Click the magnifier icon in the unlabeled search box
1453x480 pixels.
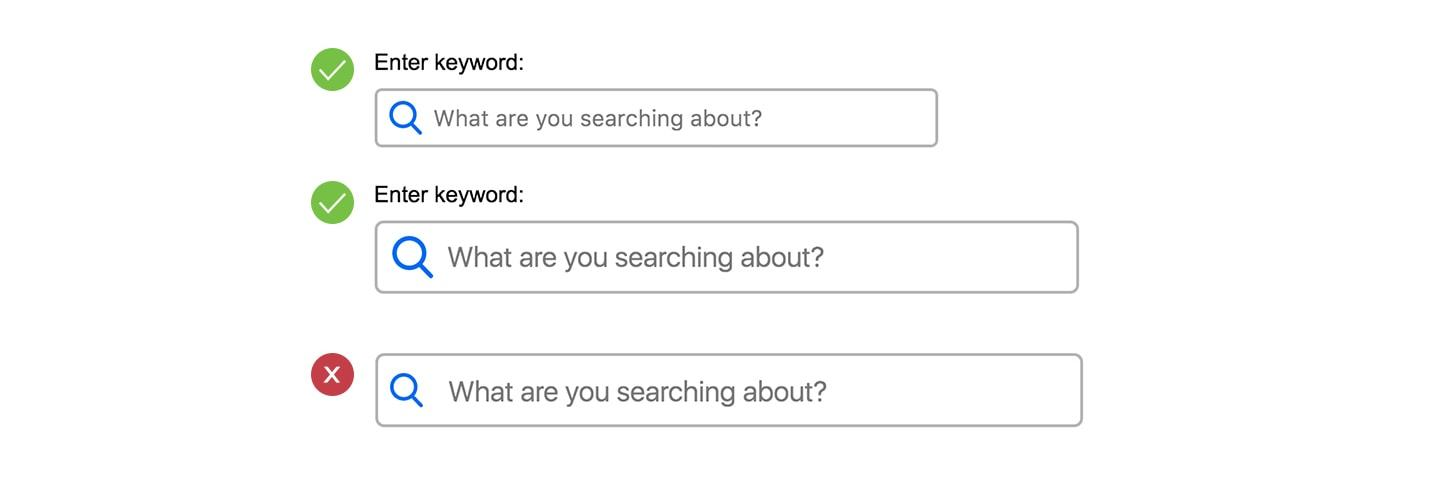pyautogui.click(x=406, y=390)
